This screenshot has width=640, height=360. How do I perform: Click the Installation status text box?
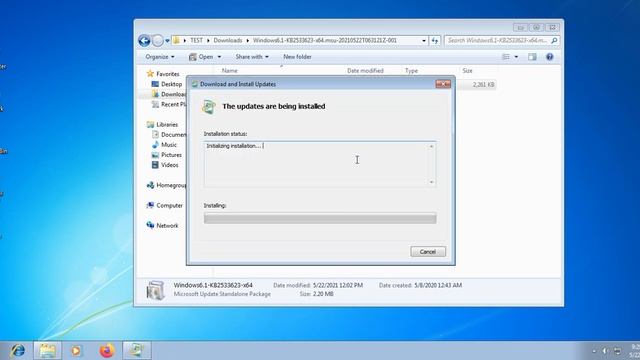coord(320,164)
